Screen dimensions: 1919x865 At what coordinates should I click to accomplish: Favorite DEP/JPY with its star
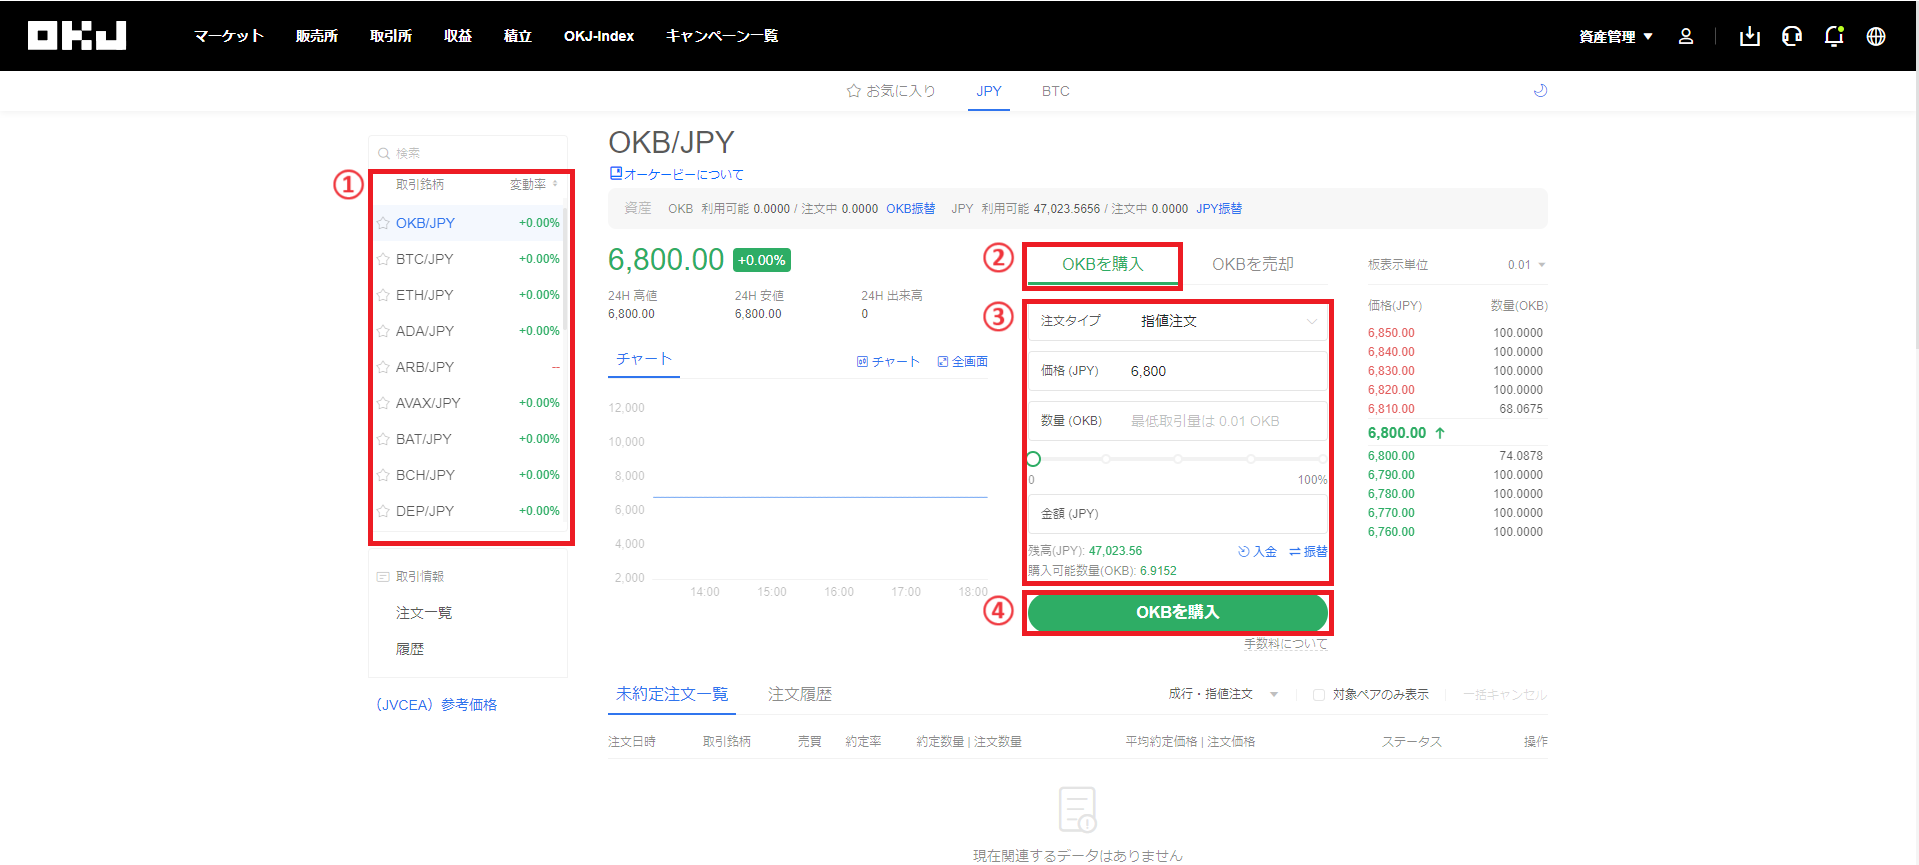click(x=383, y=511)
